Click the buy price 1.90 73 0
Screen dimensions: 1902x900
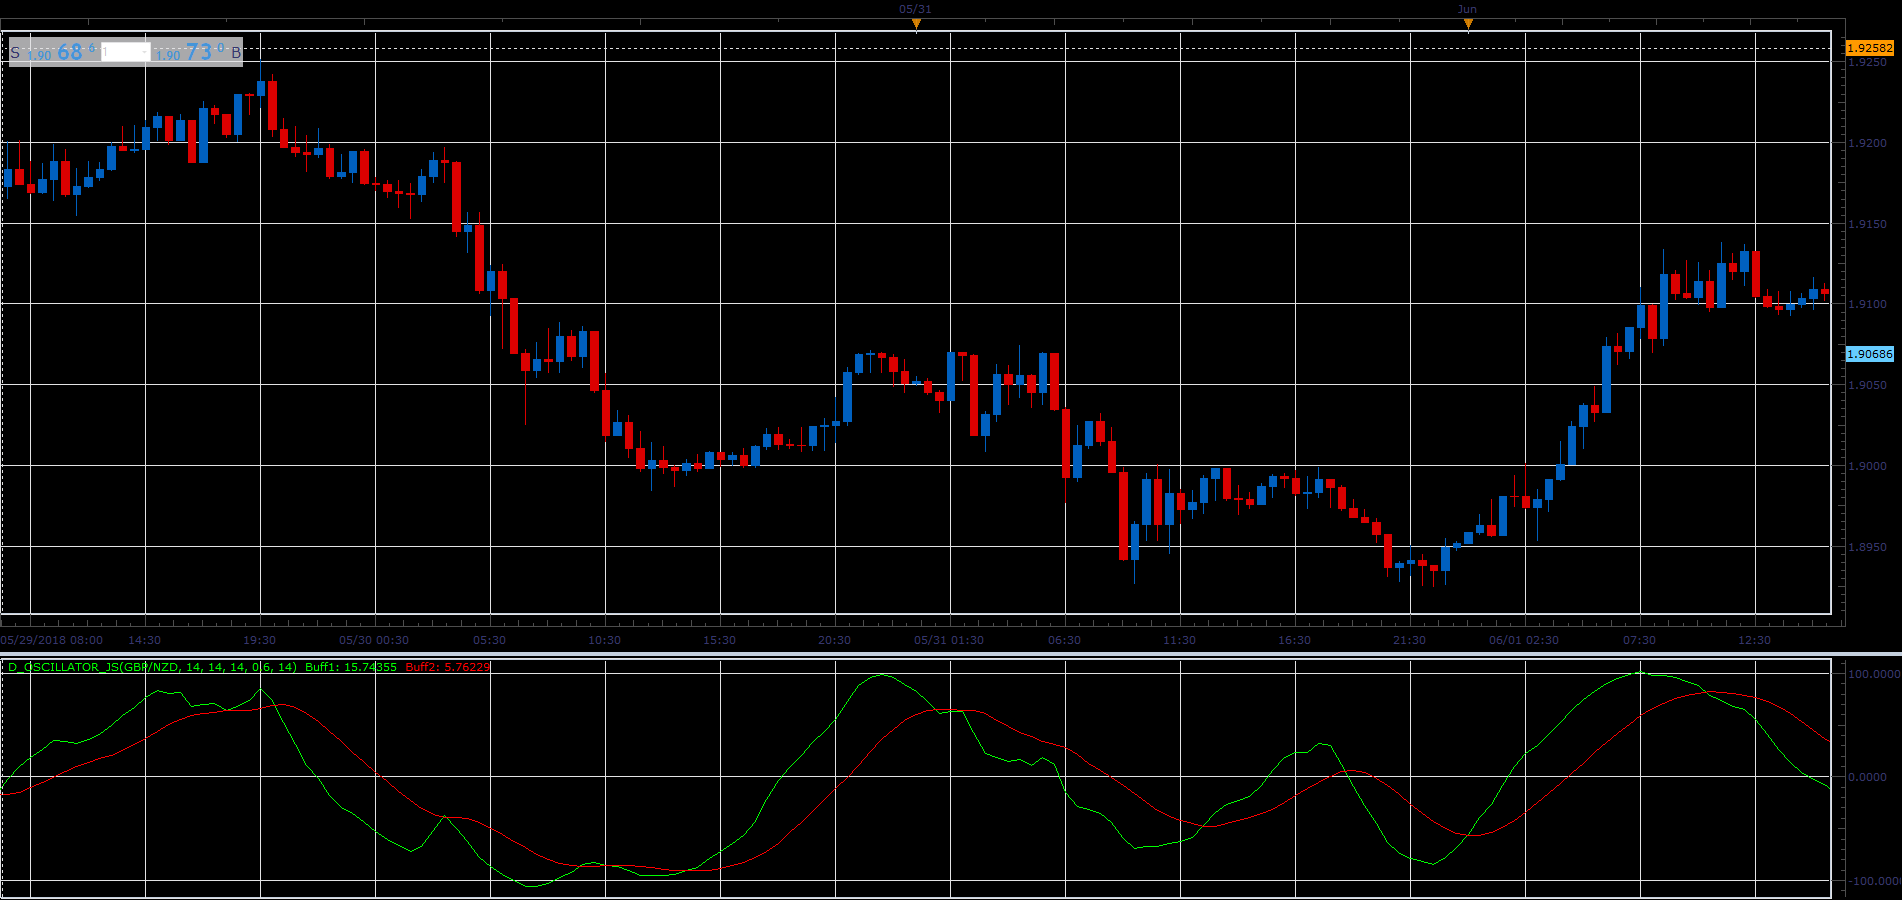(x=190, y=52)
